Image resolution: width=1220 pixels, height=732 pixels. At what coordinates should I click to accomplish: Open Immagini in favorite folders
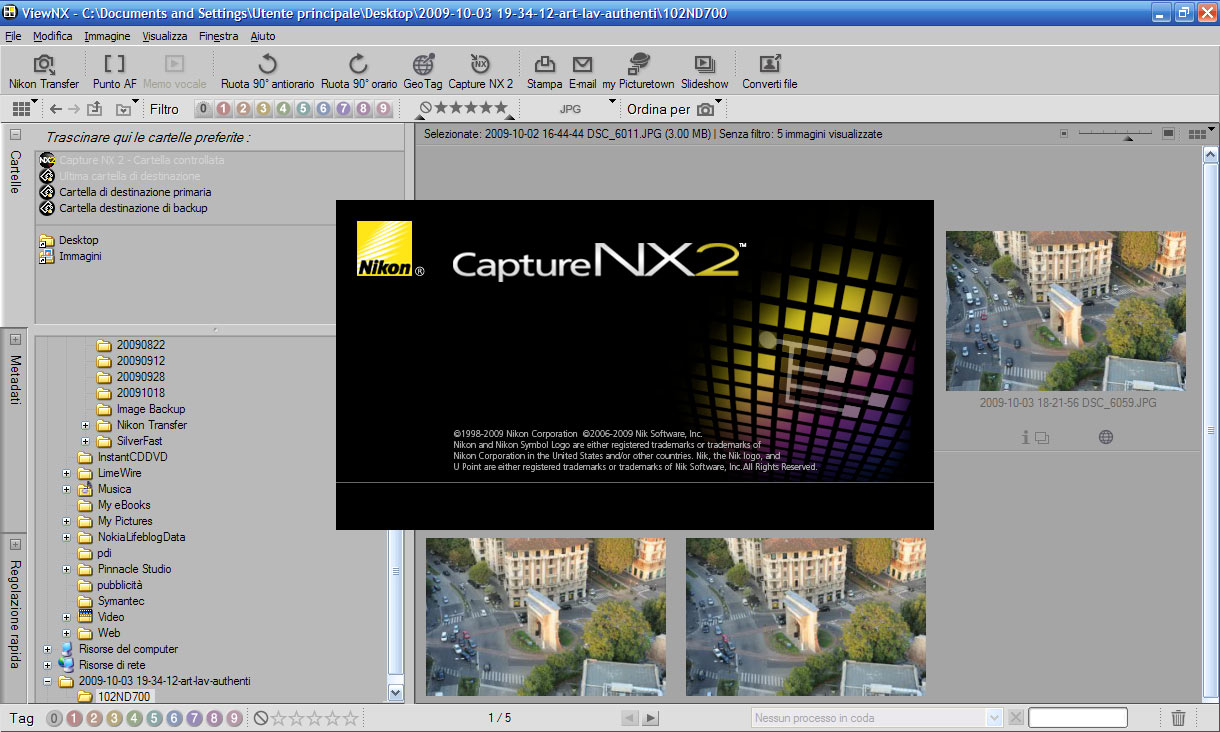pyautogui.click(x=80, y=256)
